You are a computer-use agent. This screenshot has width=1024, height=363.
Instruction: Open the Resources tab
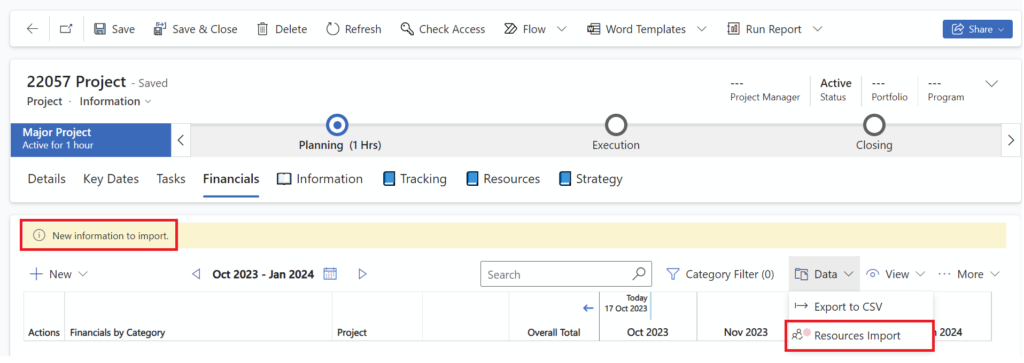[x=503, y=179]
